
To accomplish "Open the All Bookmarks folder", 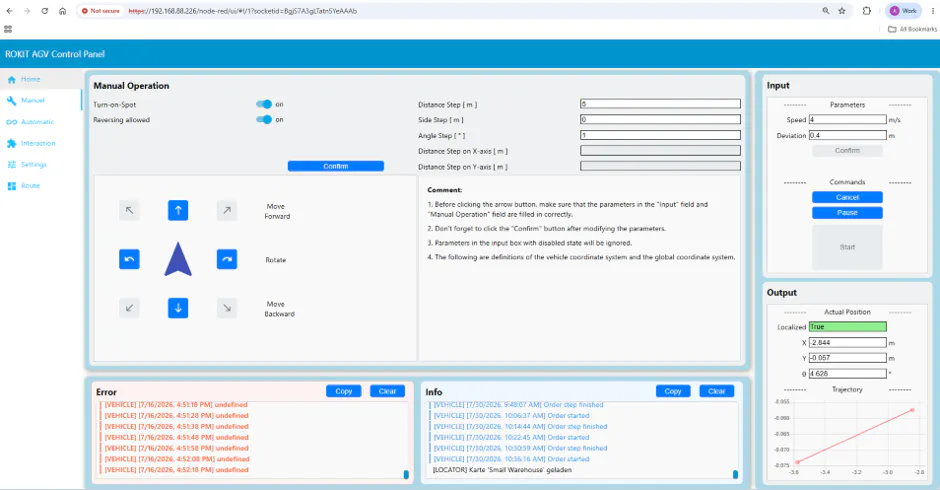I will click(x=912, y=29).
